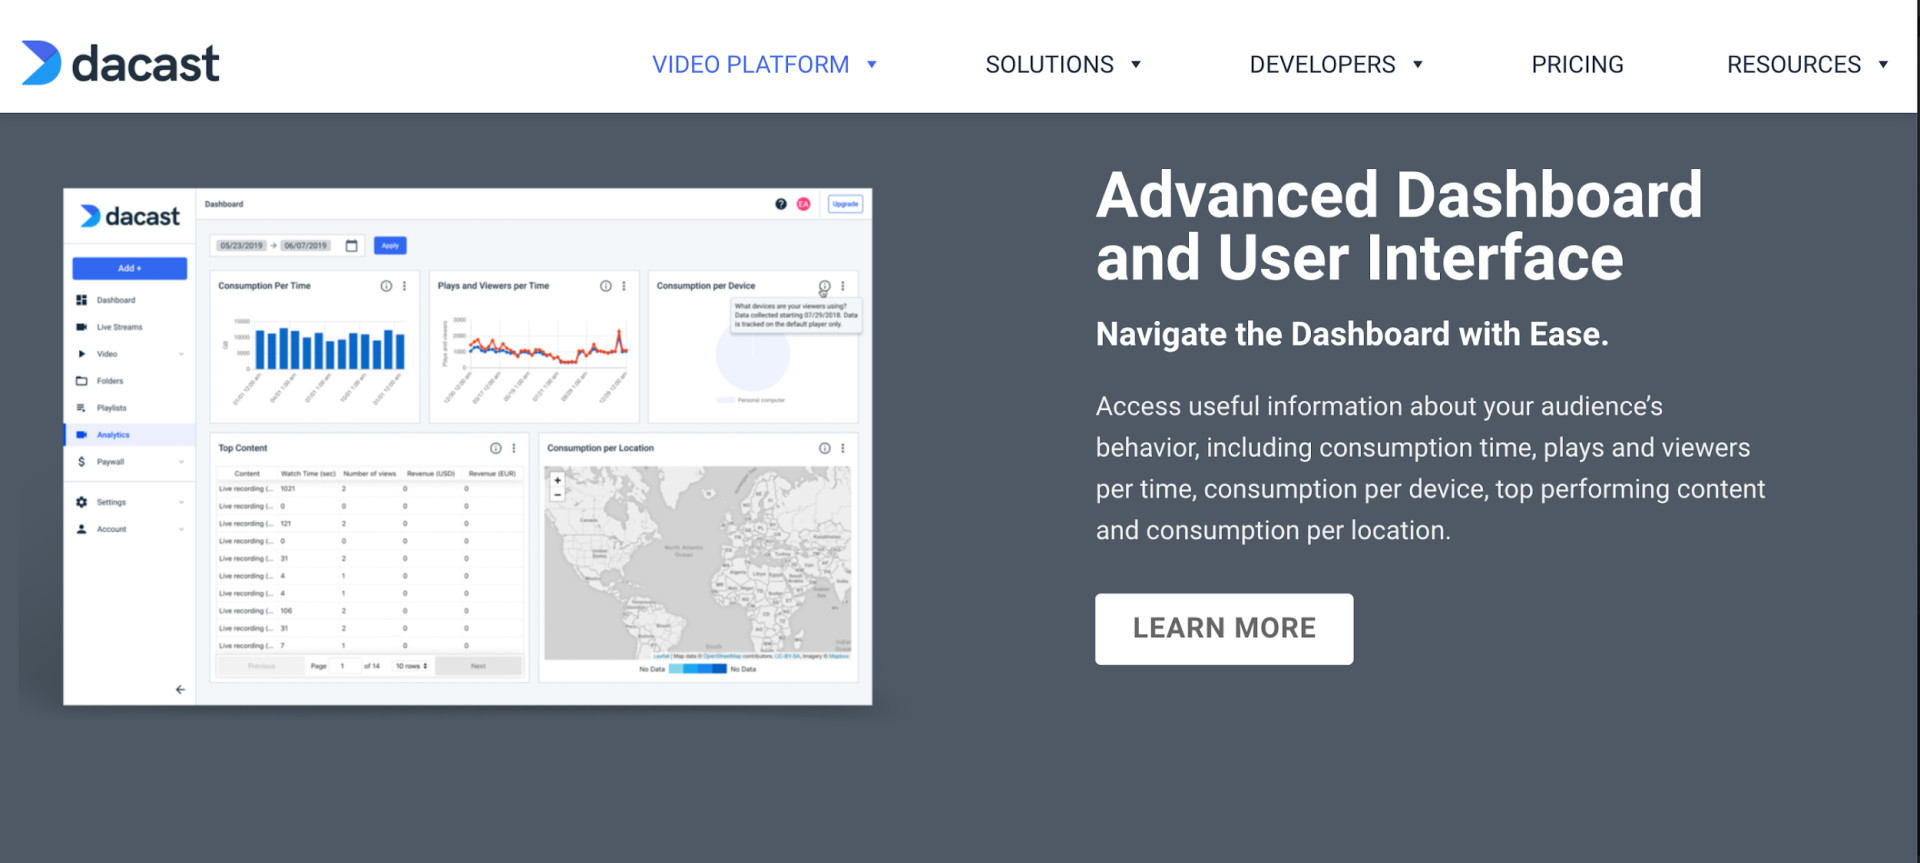Screen dimensions: 1920x863
Task: Show info for Plays and Viewers per Time
Action: 605,286
